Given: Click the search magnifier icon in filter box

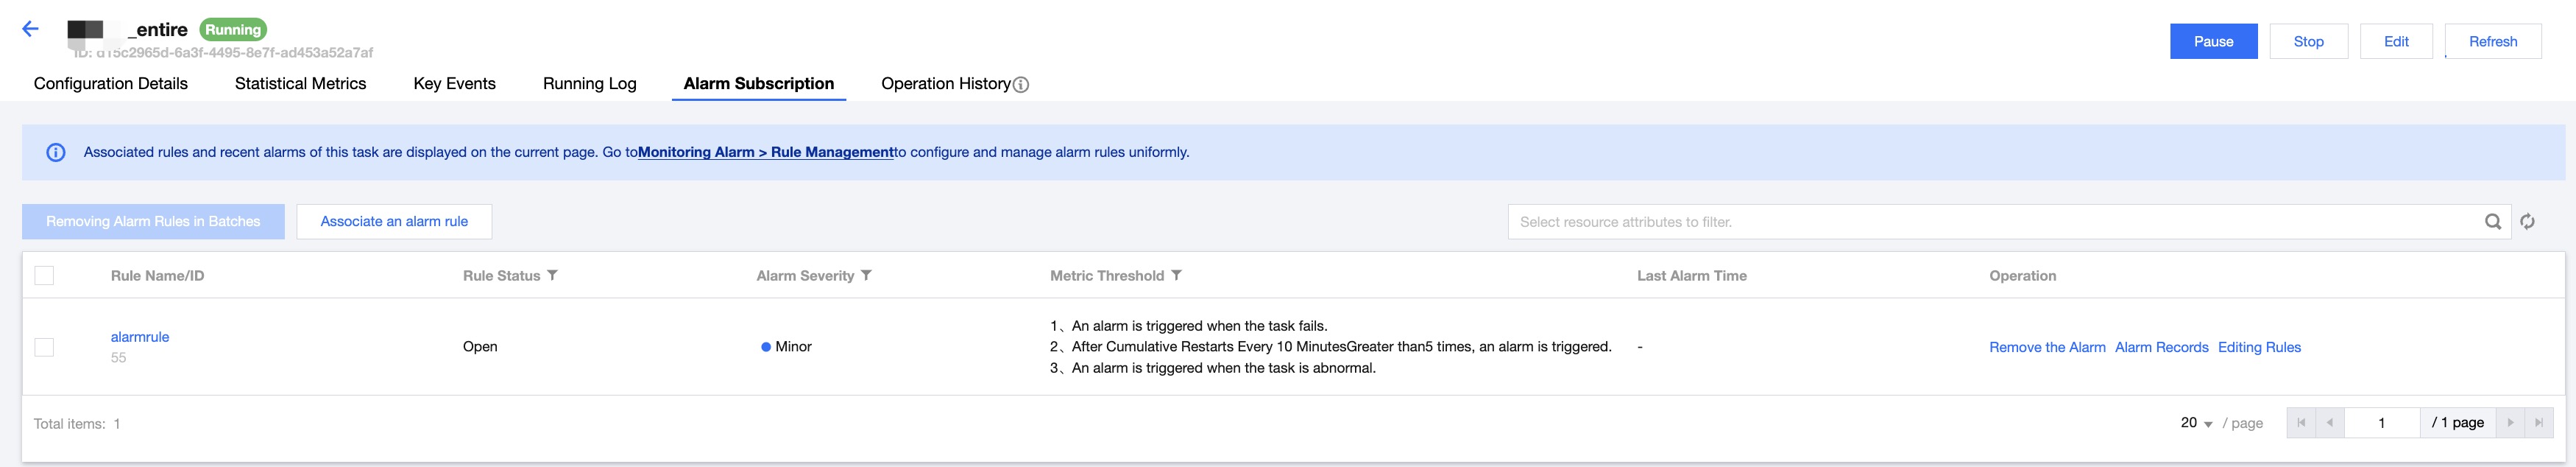Looking at the screenshot, I should point(2493,222).
